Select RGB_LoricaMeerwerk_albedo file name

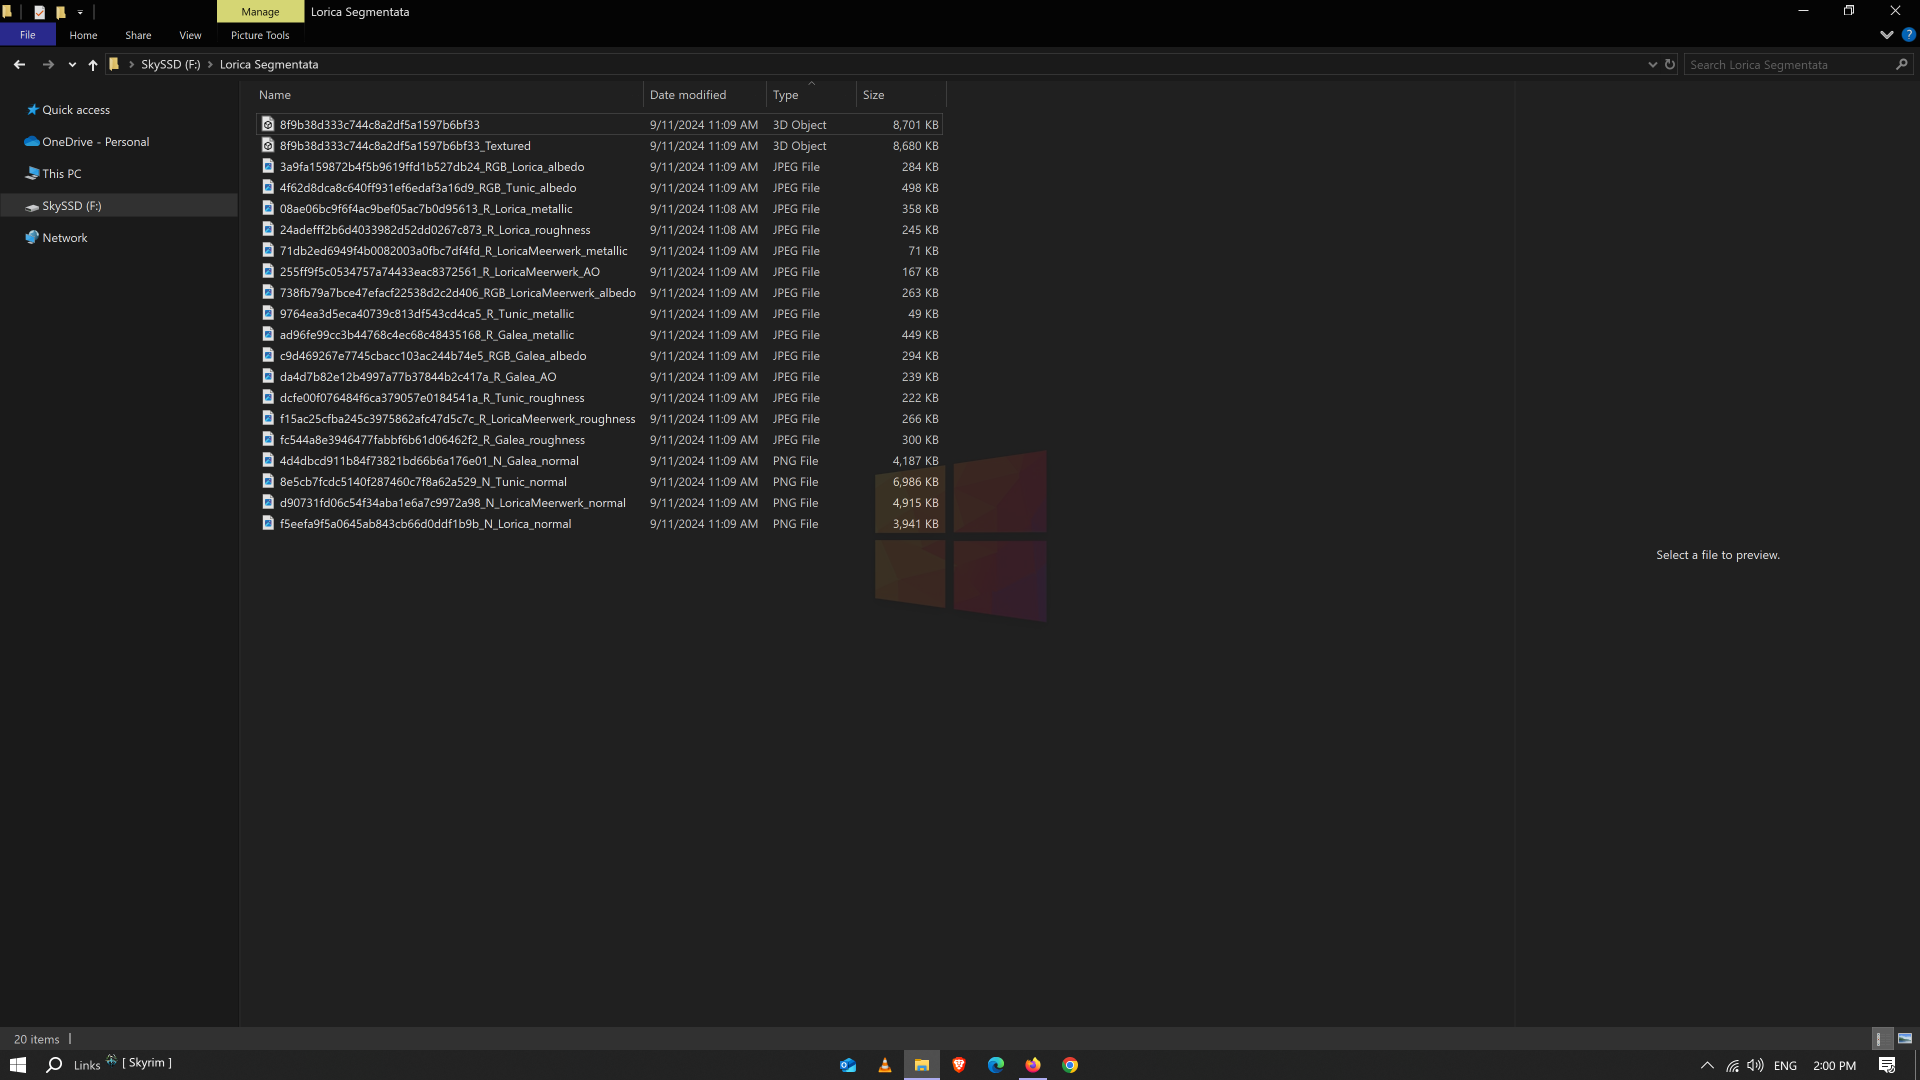457,293
